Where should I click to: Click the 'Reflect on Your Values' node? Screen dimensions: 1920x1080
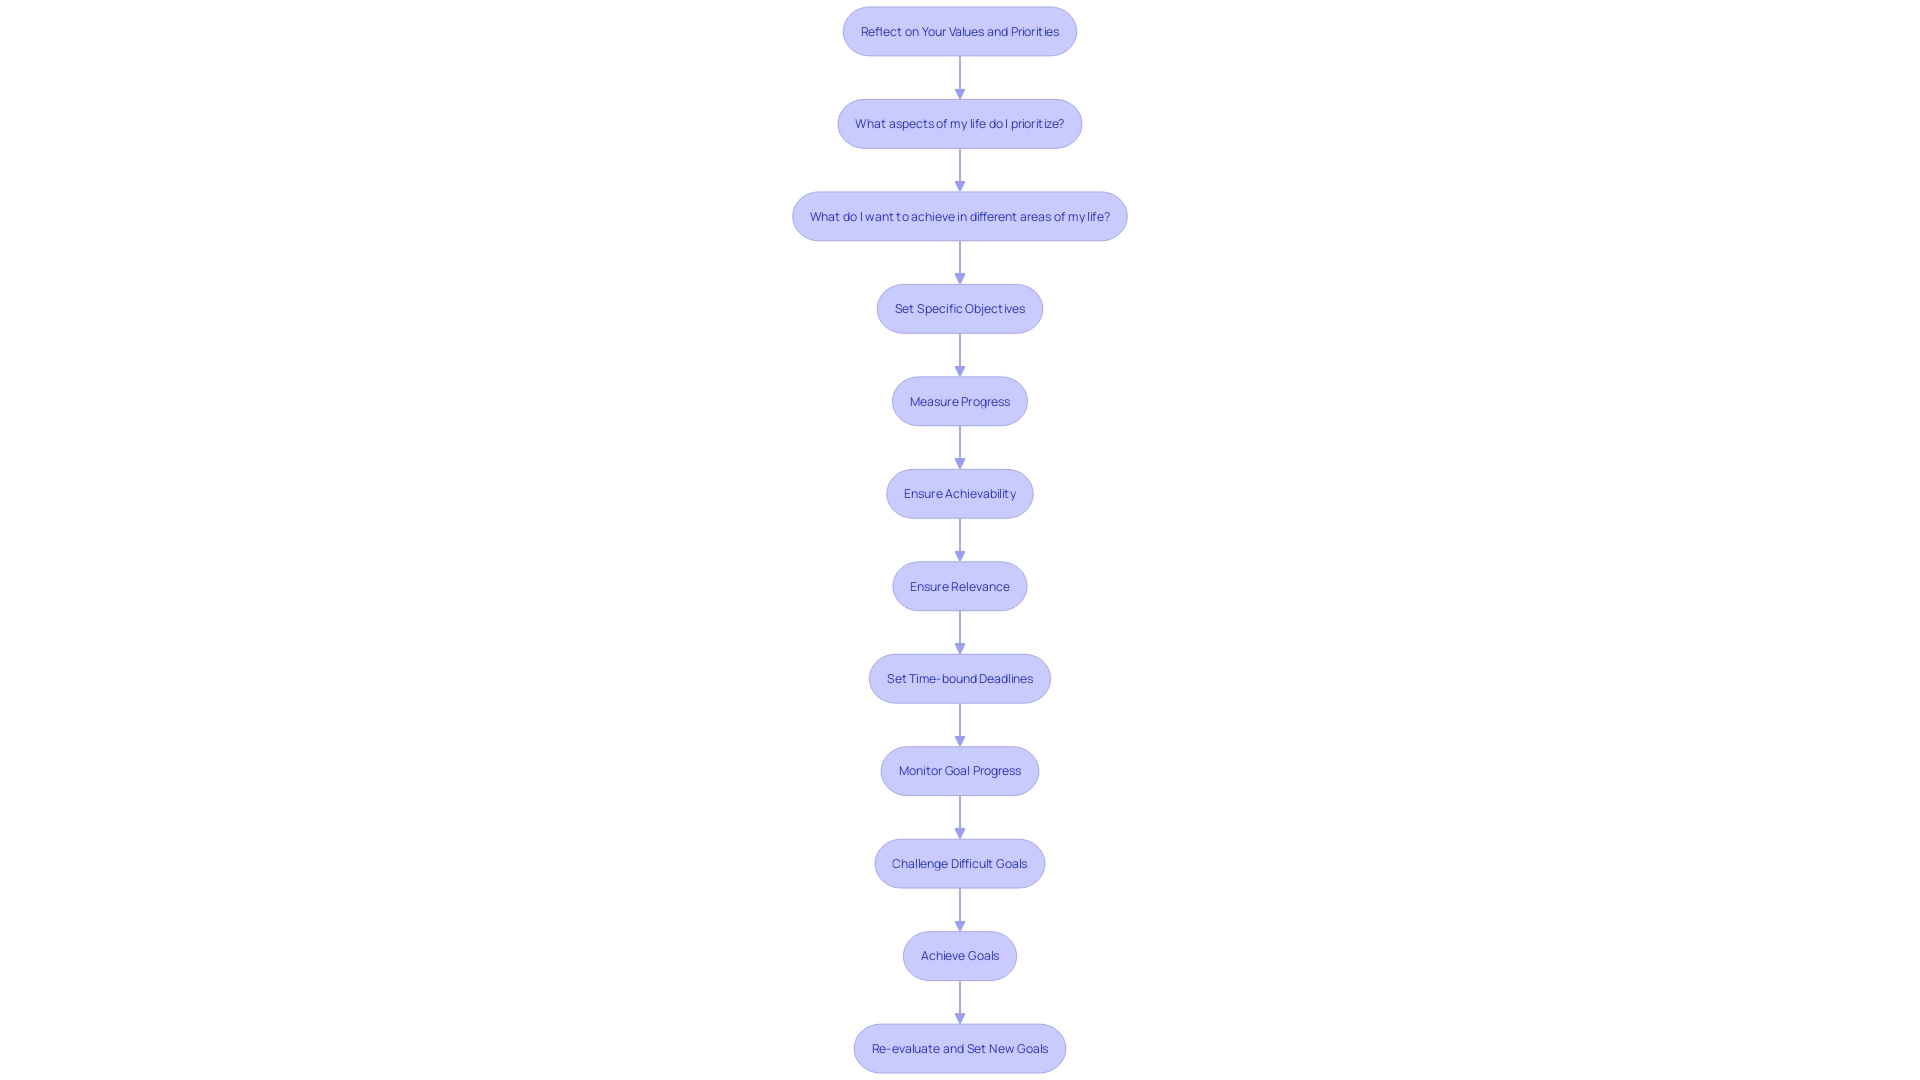coord(960,29)
